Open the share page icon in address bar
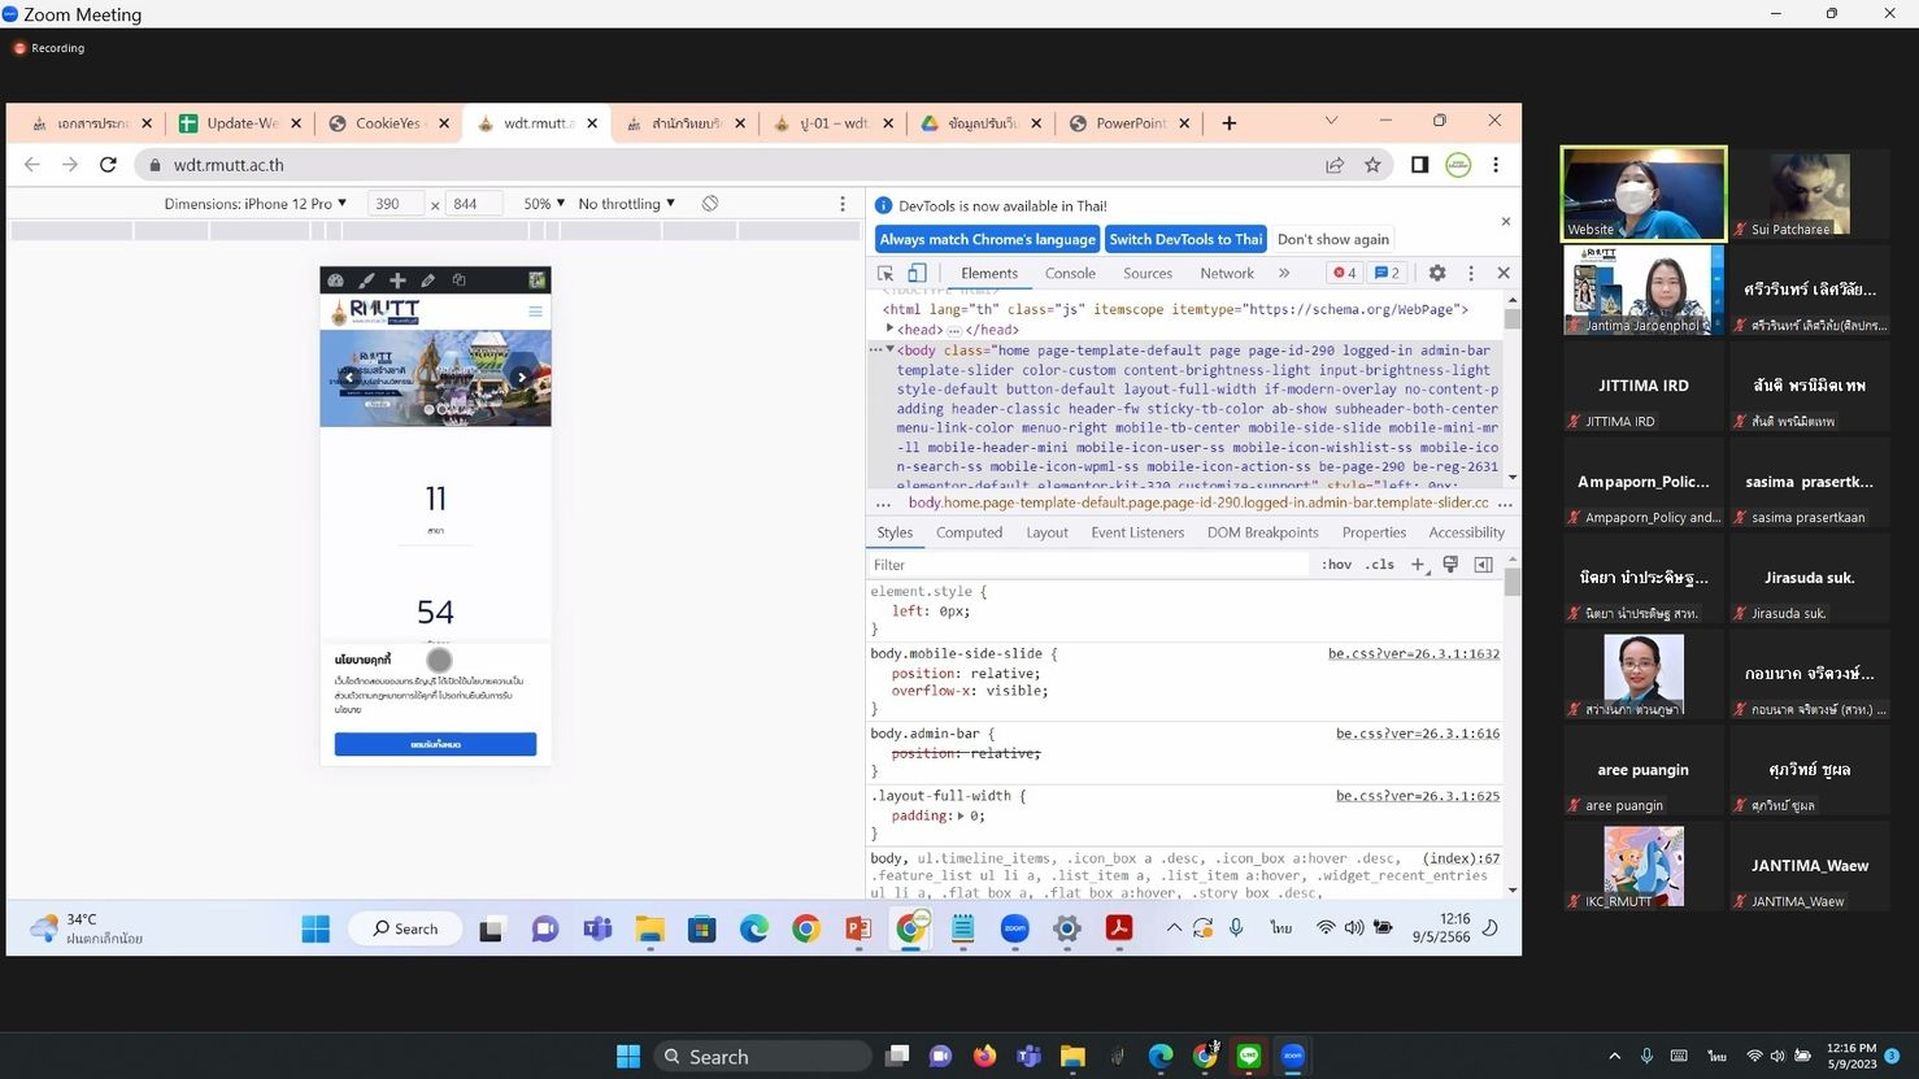The image size is (1919, 1079). click(1335, 165)
